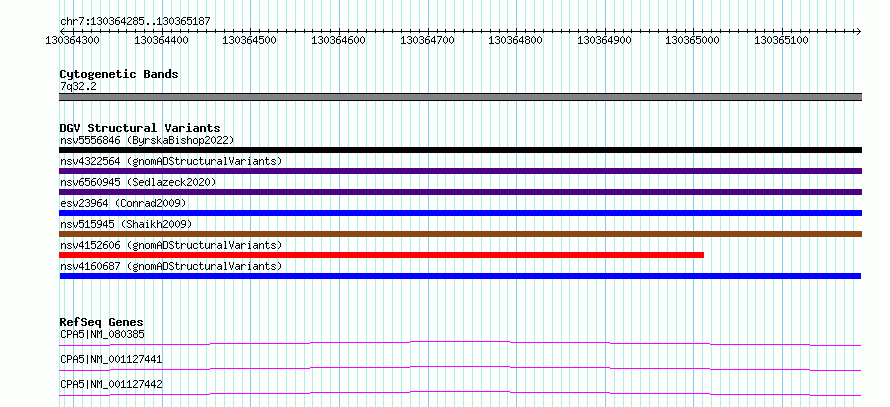Select the red nsv4152606 variant bar

point(381,255)
